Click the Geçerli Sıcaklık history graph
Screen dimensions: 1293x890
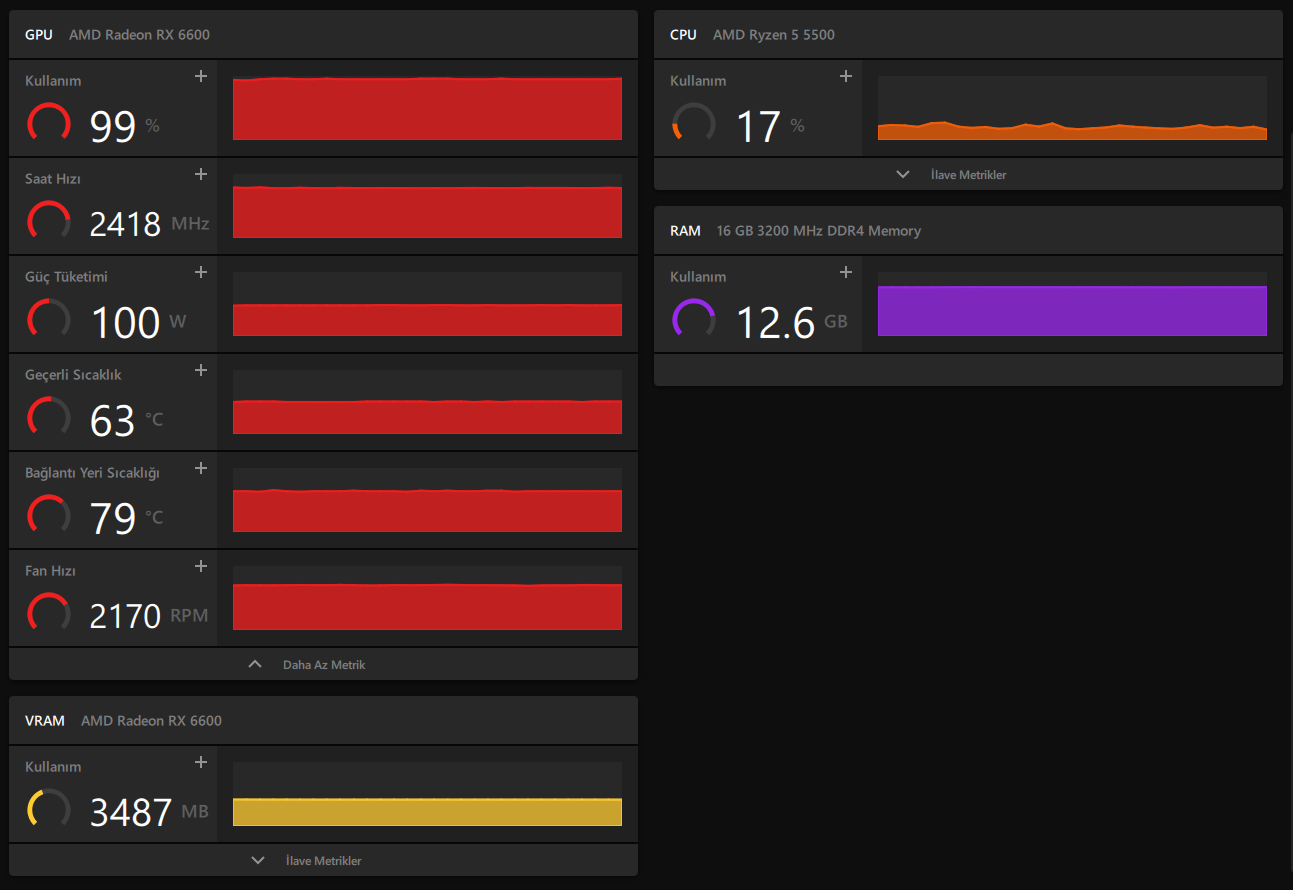(x=427, y=402)
